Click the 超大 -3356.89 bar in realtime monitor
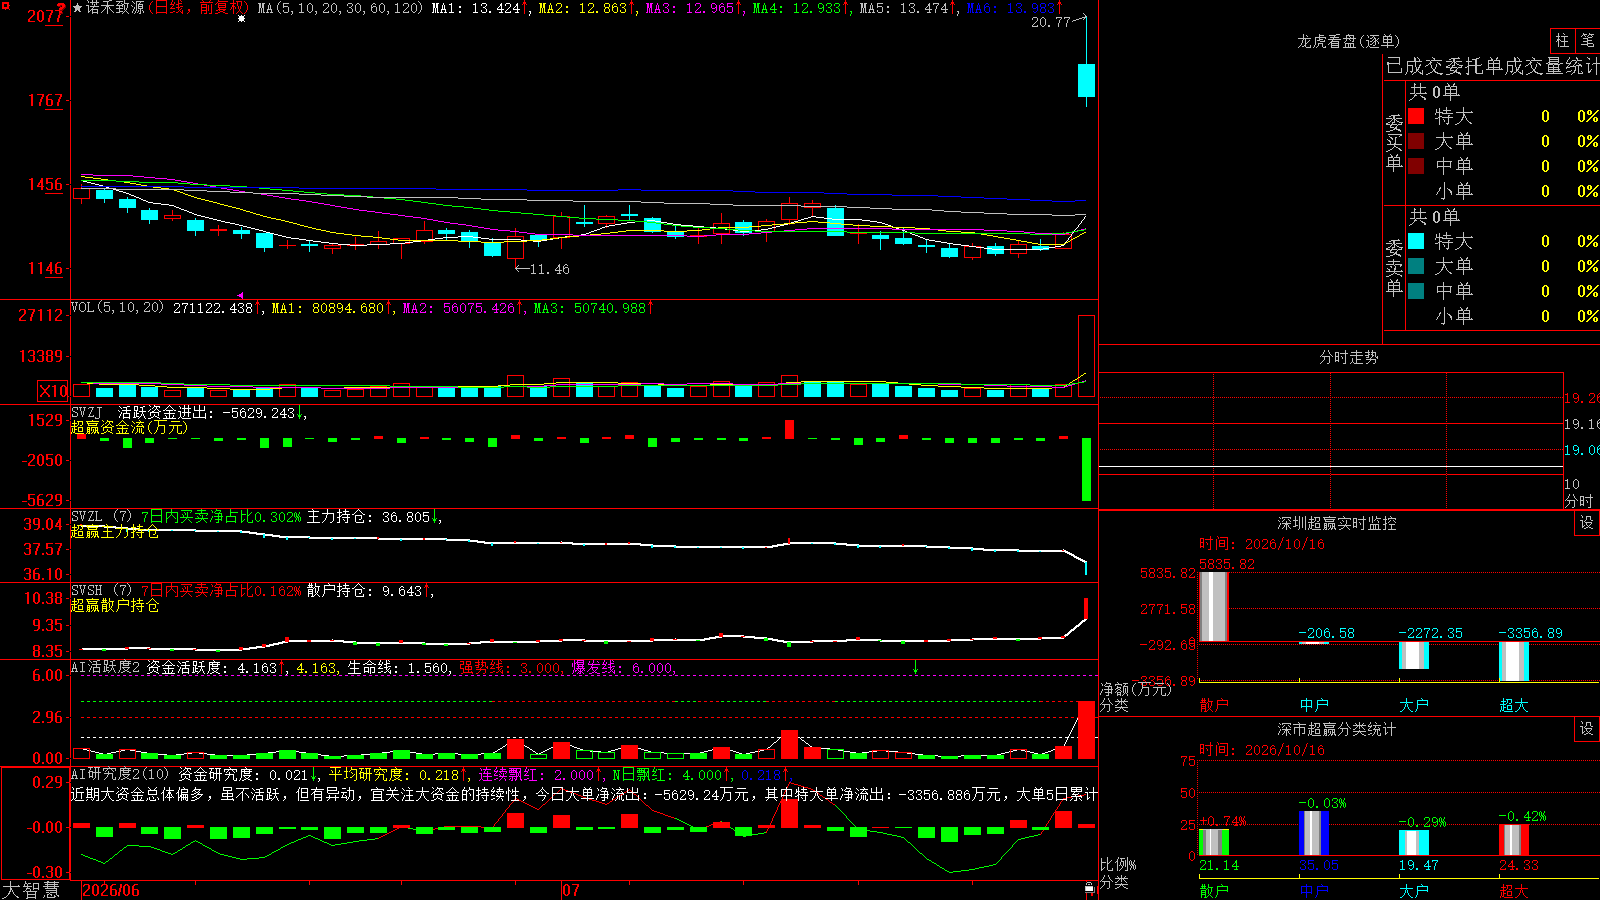 click(x=1514, y=662)
